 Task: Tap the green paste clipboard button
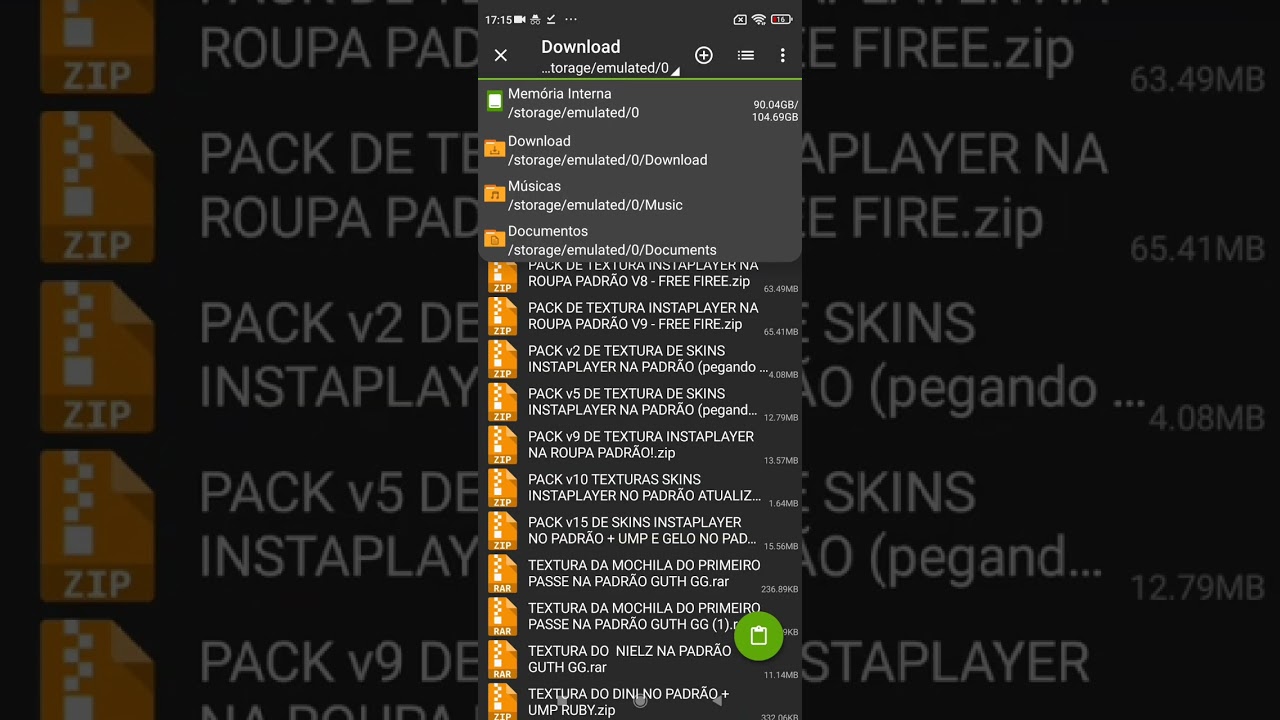[x=758, y=635]
